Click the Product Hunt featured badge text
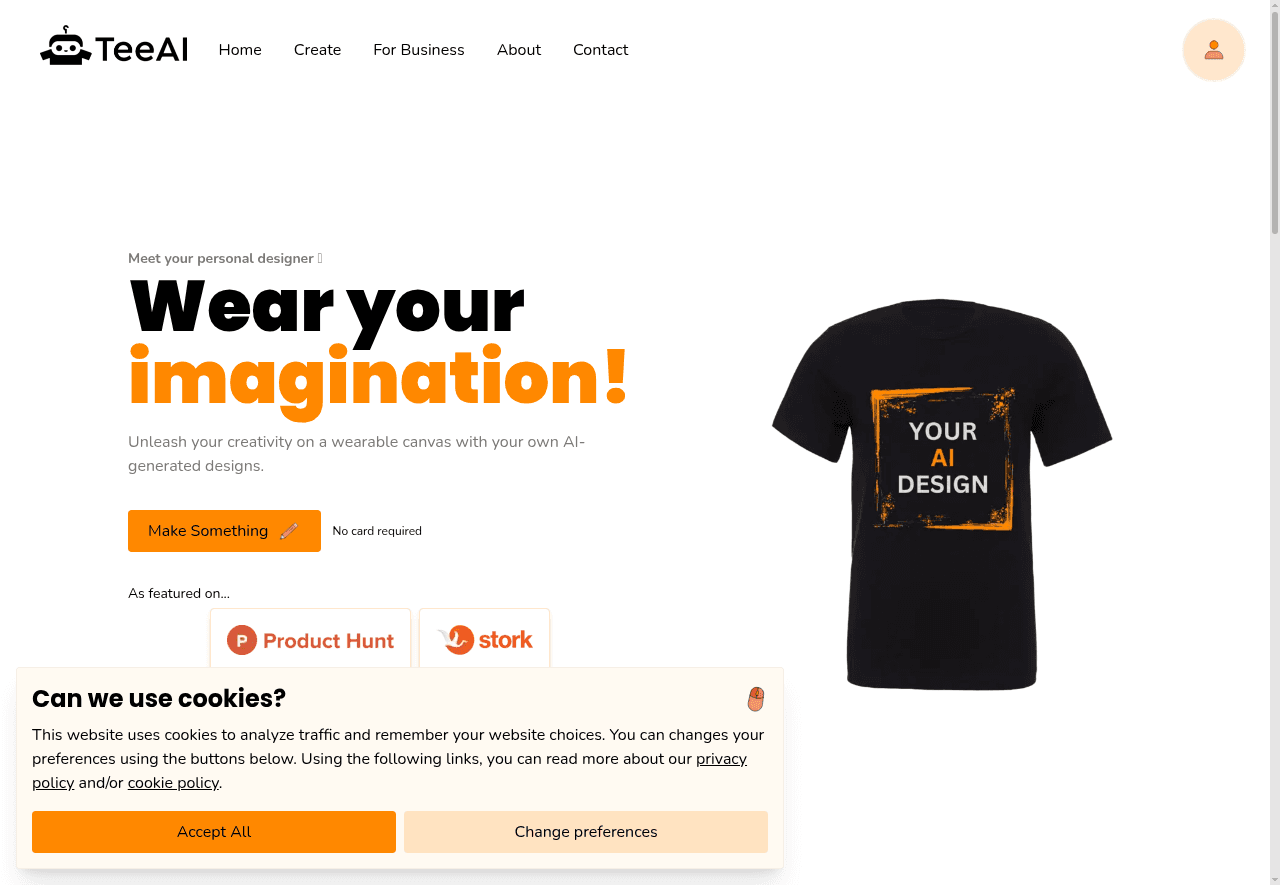The image size is (1280, 885). point(329,641)
